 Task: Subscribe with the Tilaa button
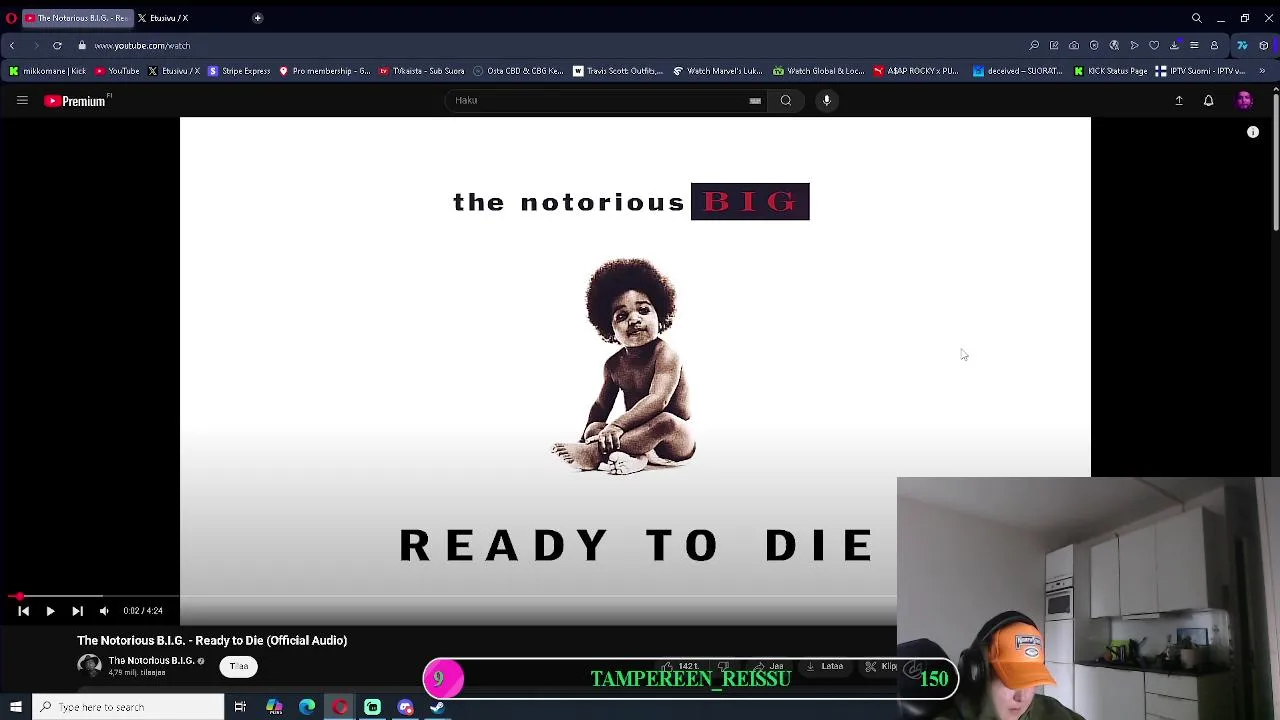(239, 667)
